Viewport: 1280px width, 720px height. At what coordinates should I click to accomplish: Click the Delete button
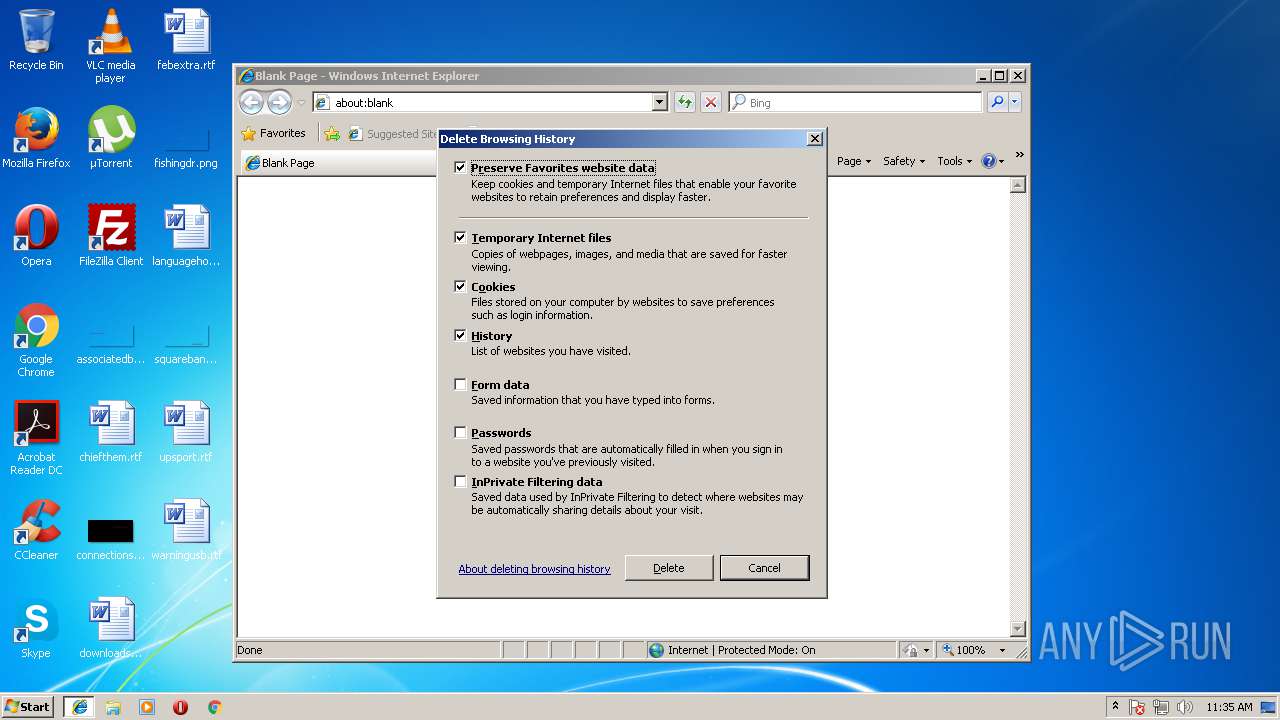(669, 568)
